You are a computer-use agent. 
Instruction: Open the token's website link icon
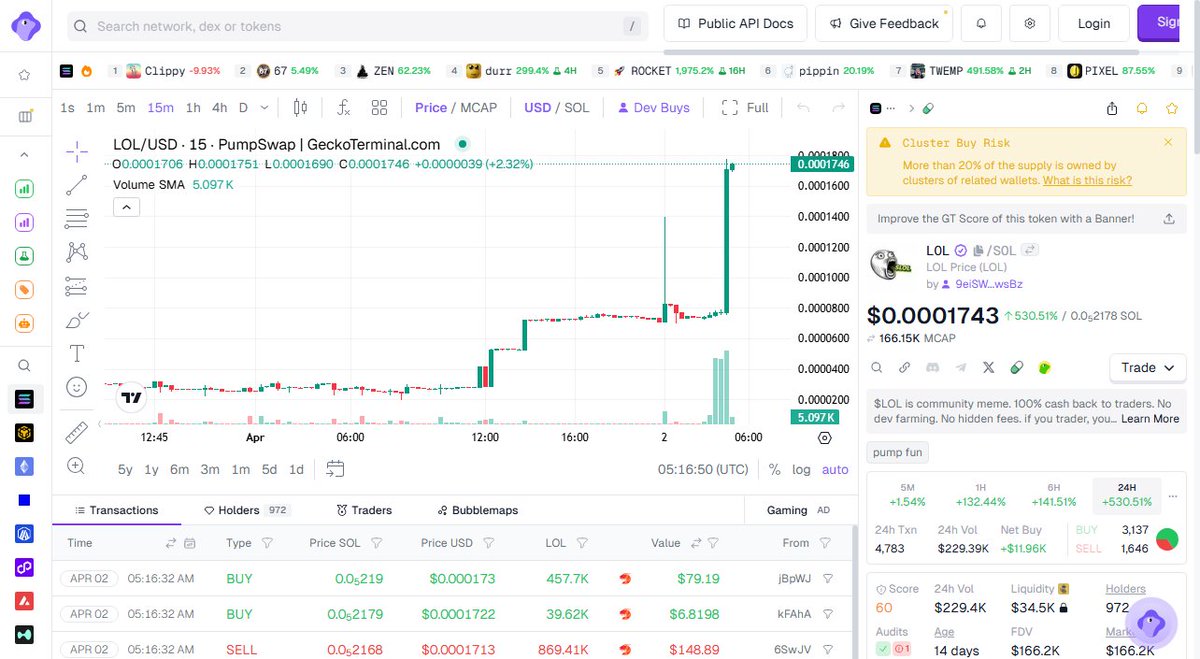coord(904,368)
